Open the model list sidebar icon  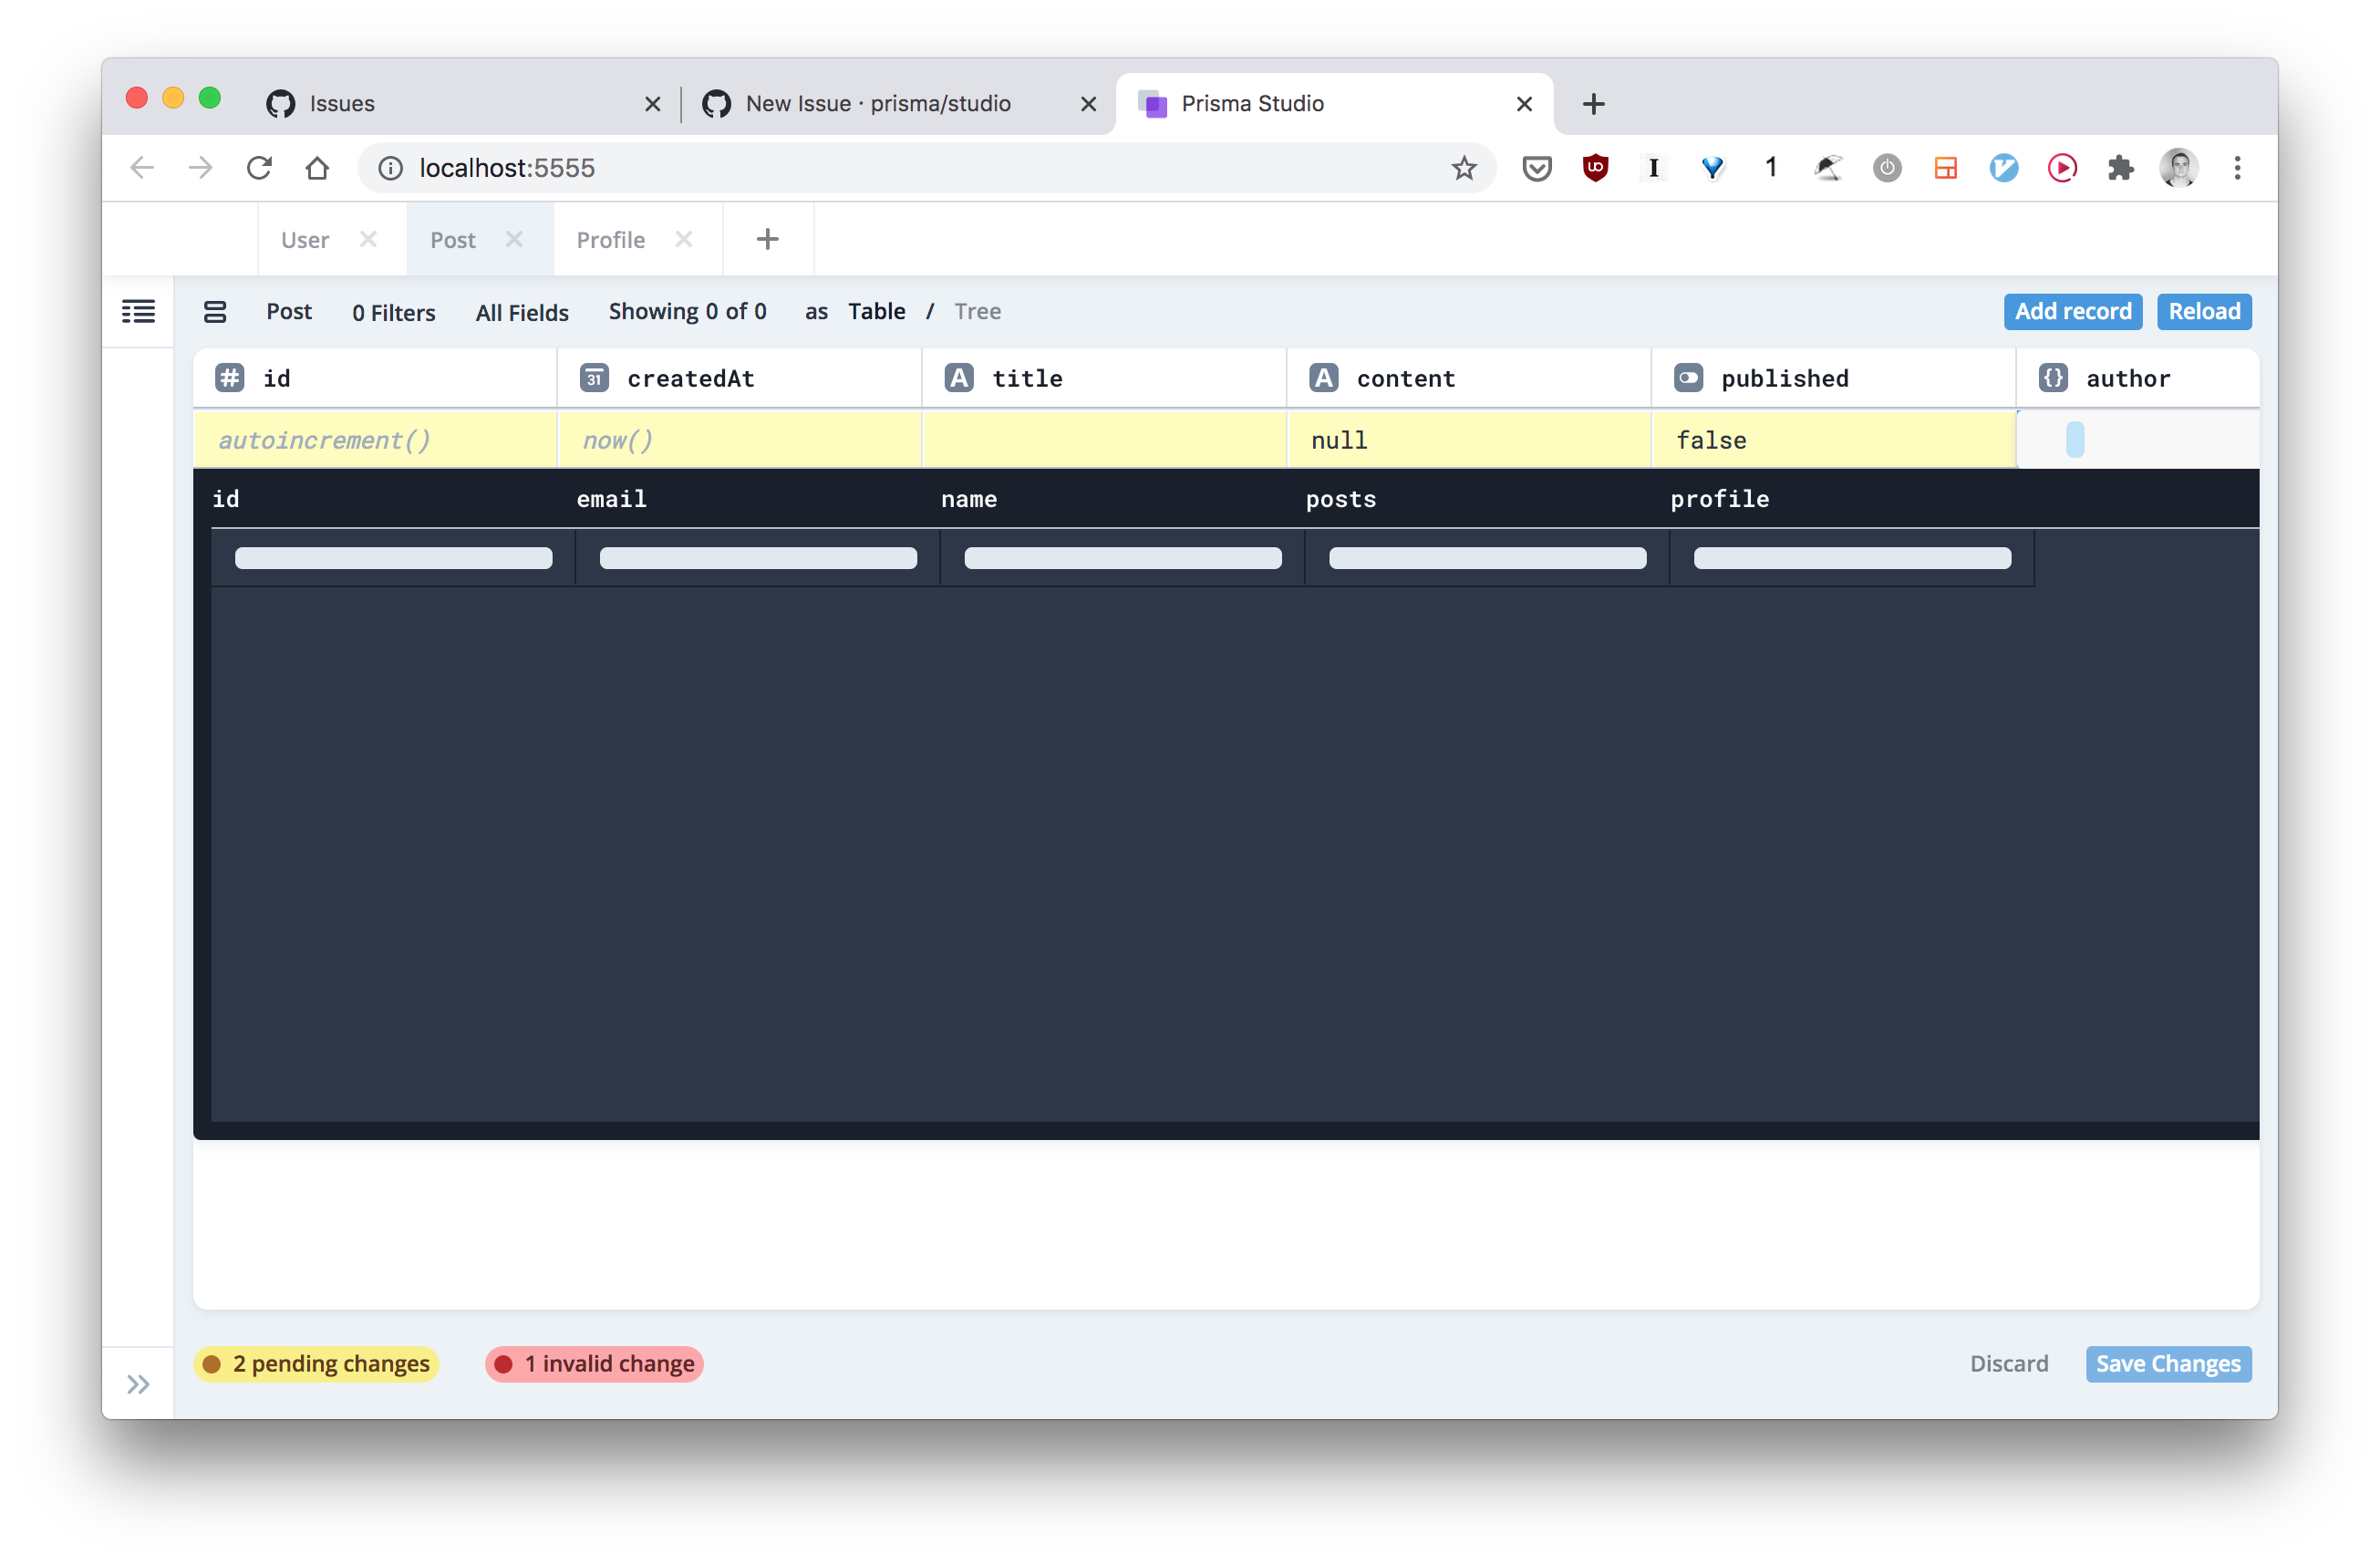click(138, 311)
